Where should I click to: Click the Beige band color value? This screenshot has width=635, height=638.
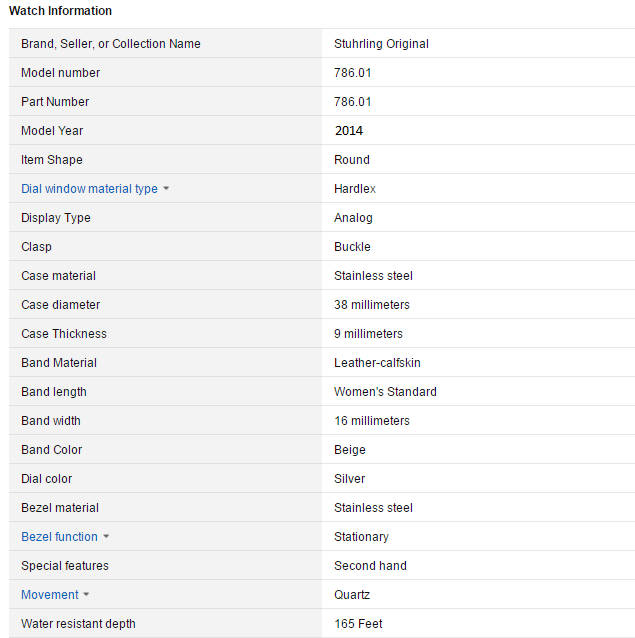[350, 450]
